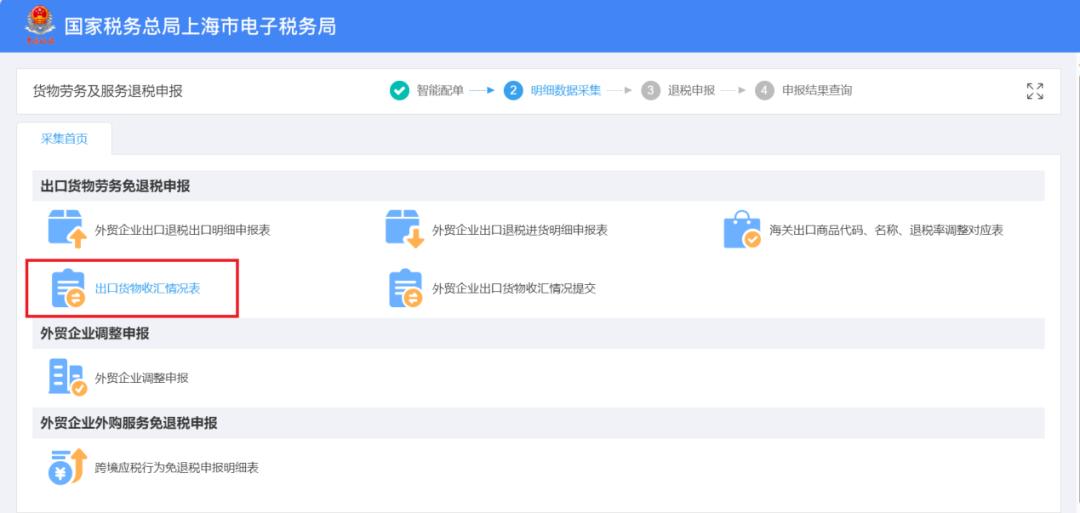The width and height of the screenshot is (1080, 513).
Task: Click the 货物劳务及服务退税申报 page title
Action: click(x=108, y=91)
